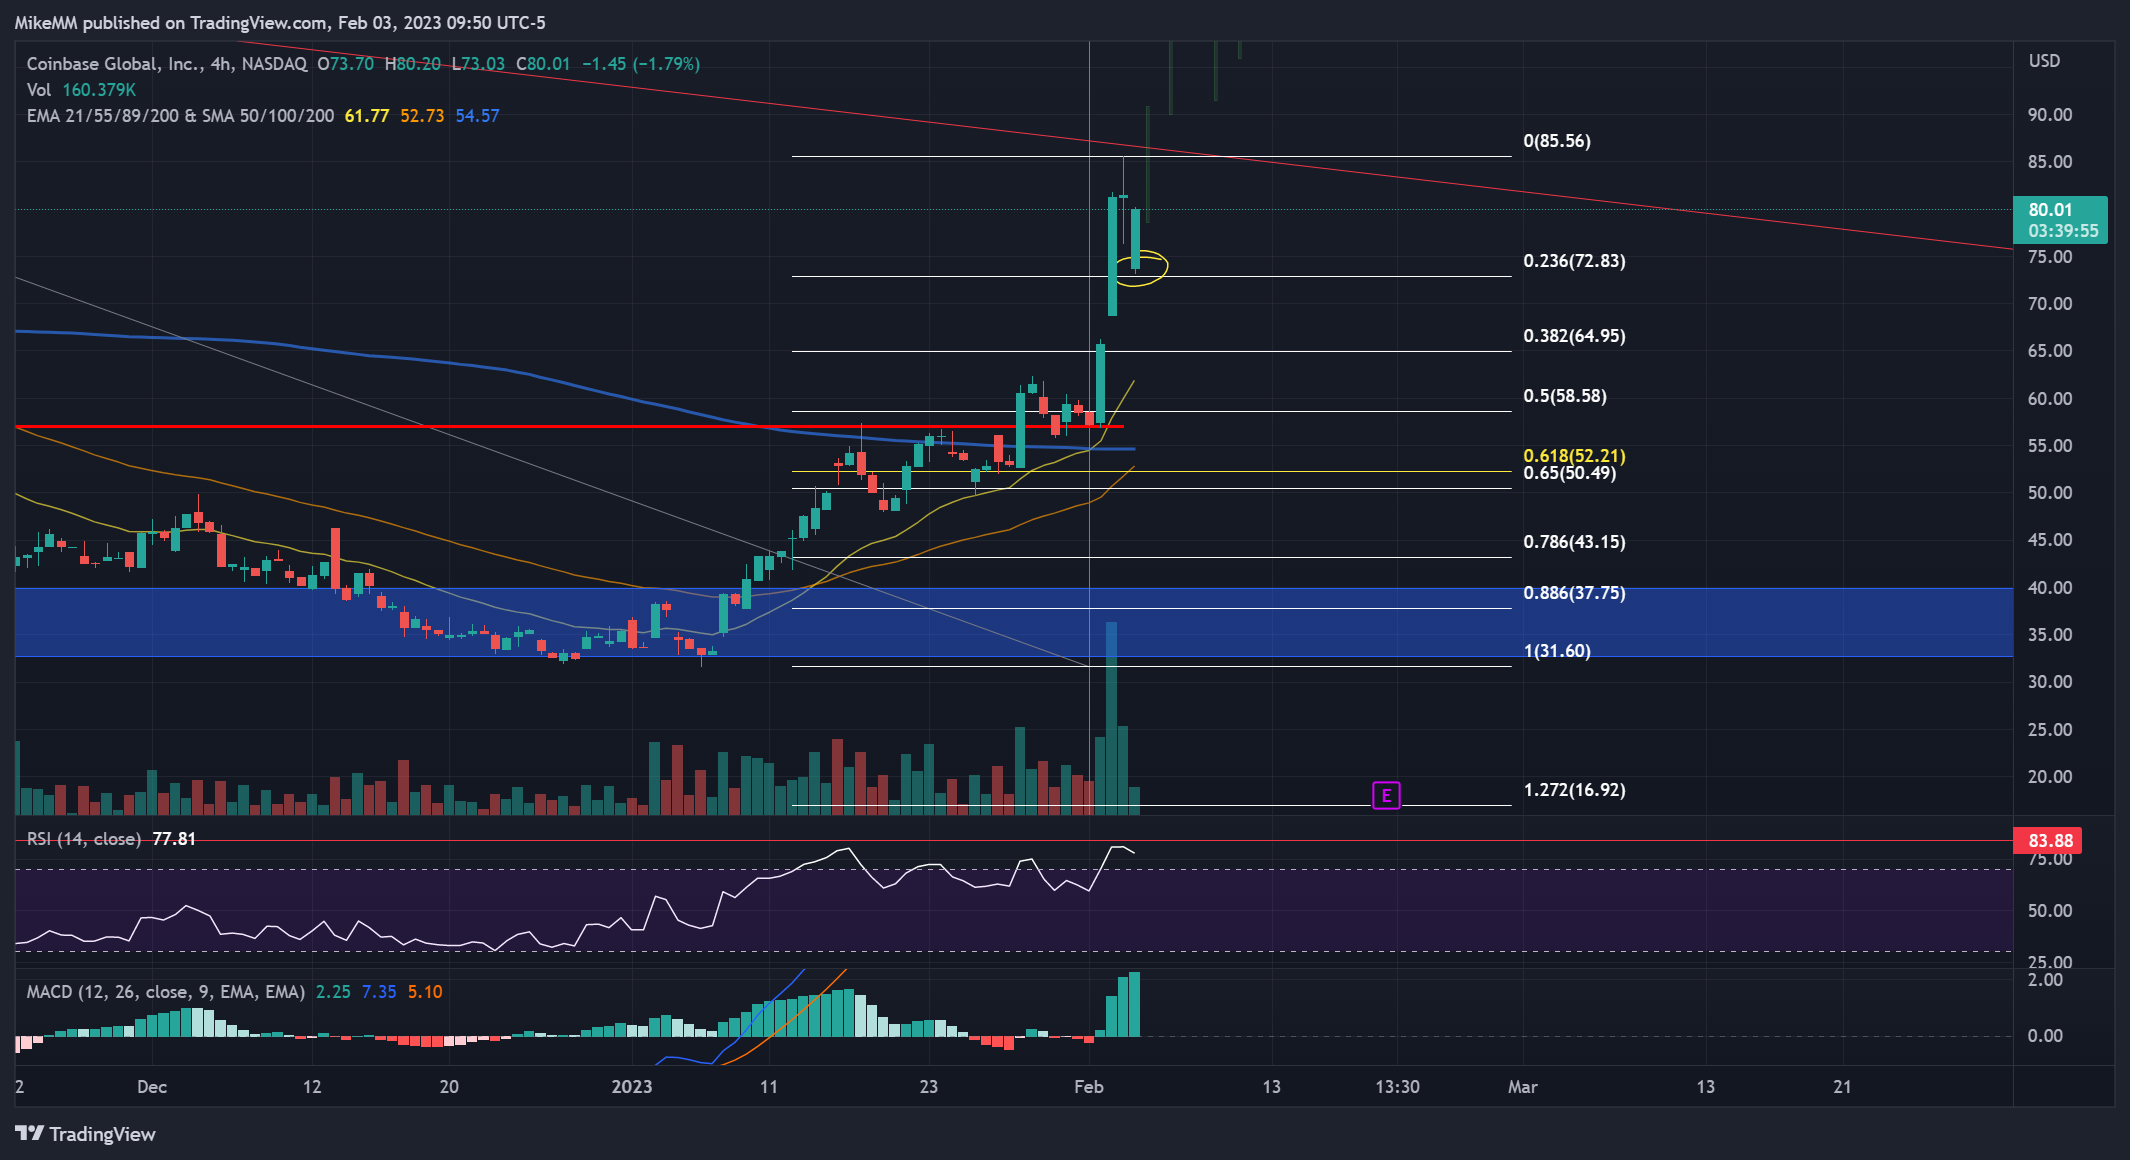Click the current price label 80.01

(x=2060, y=220)
